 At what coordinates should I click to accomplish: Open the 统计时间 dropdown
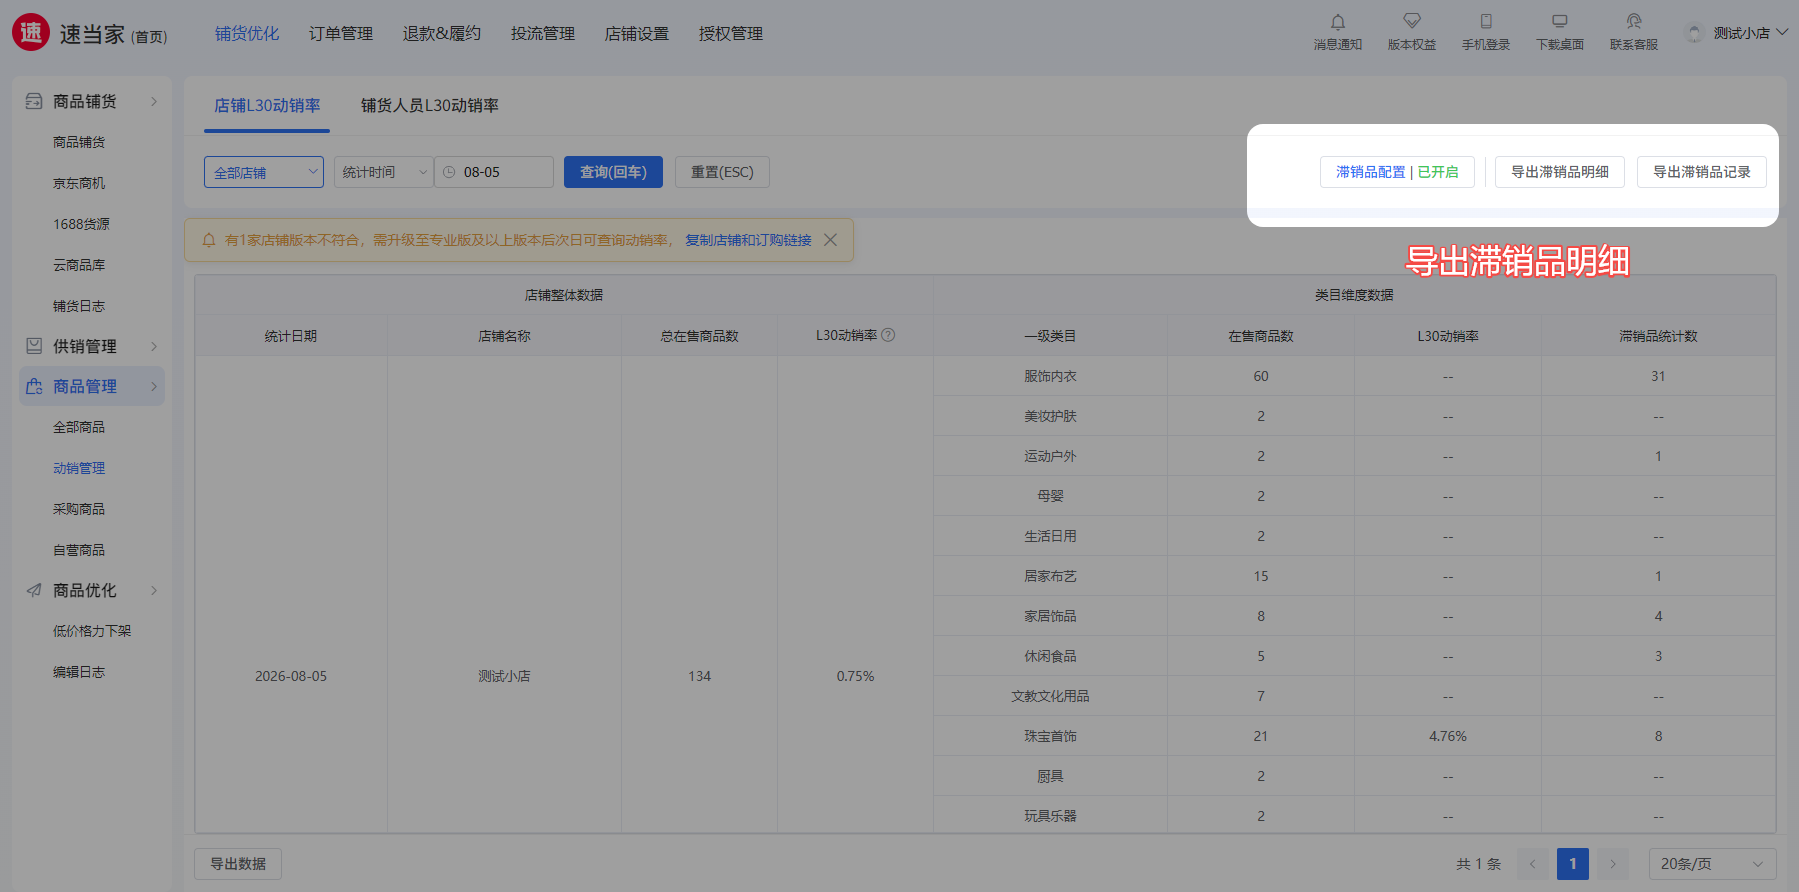tap(384, 172)
